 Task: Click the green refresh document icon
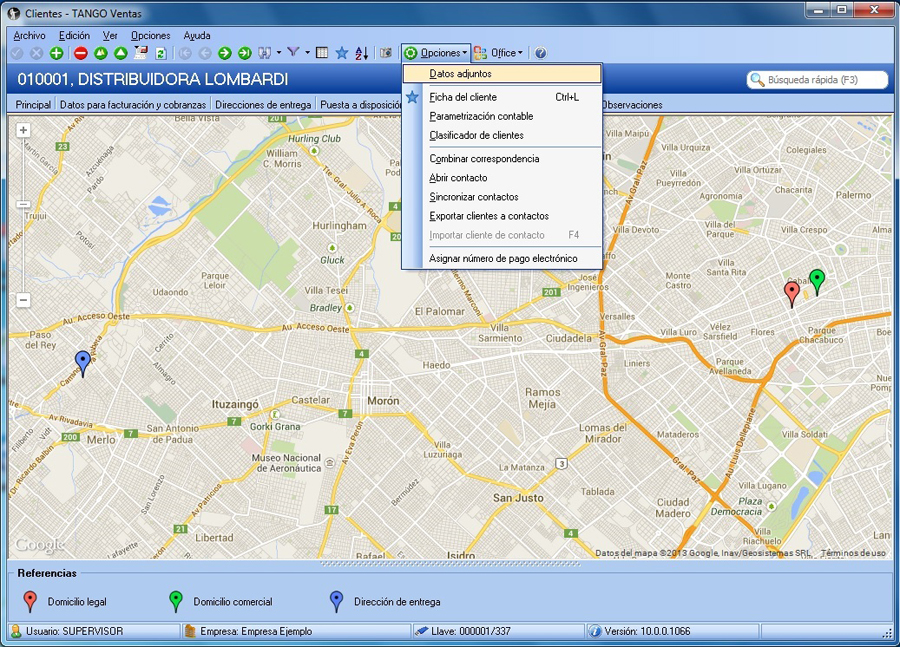[x=161, y=53]
